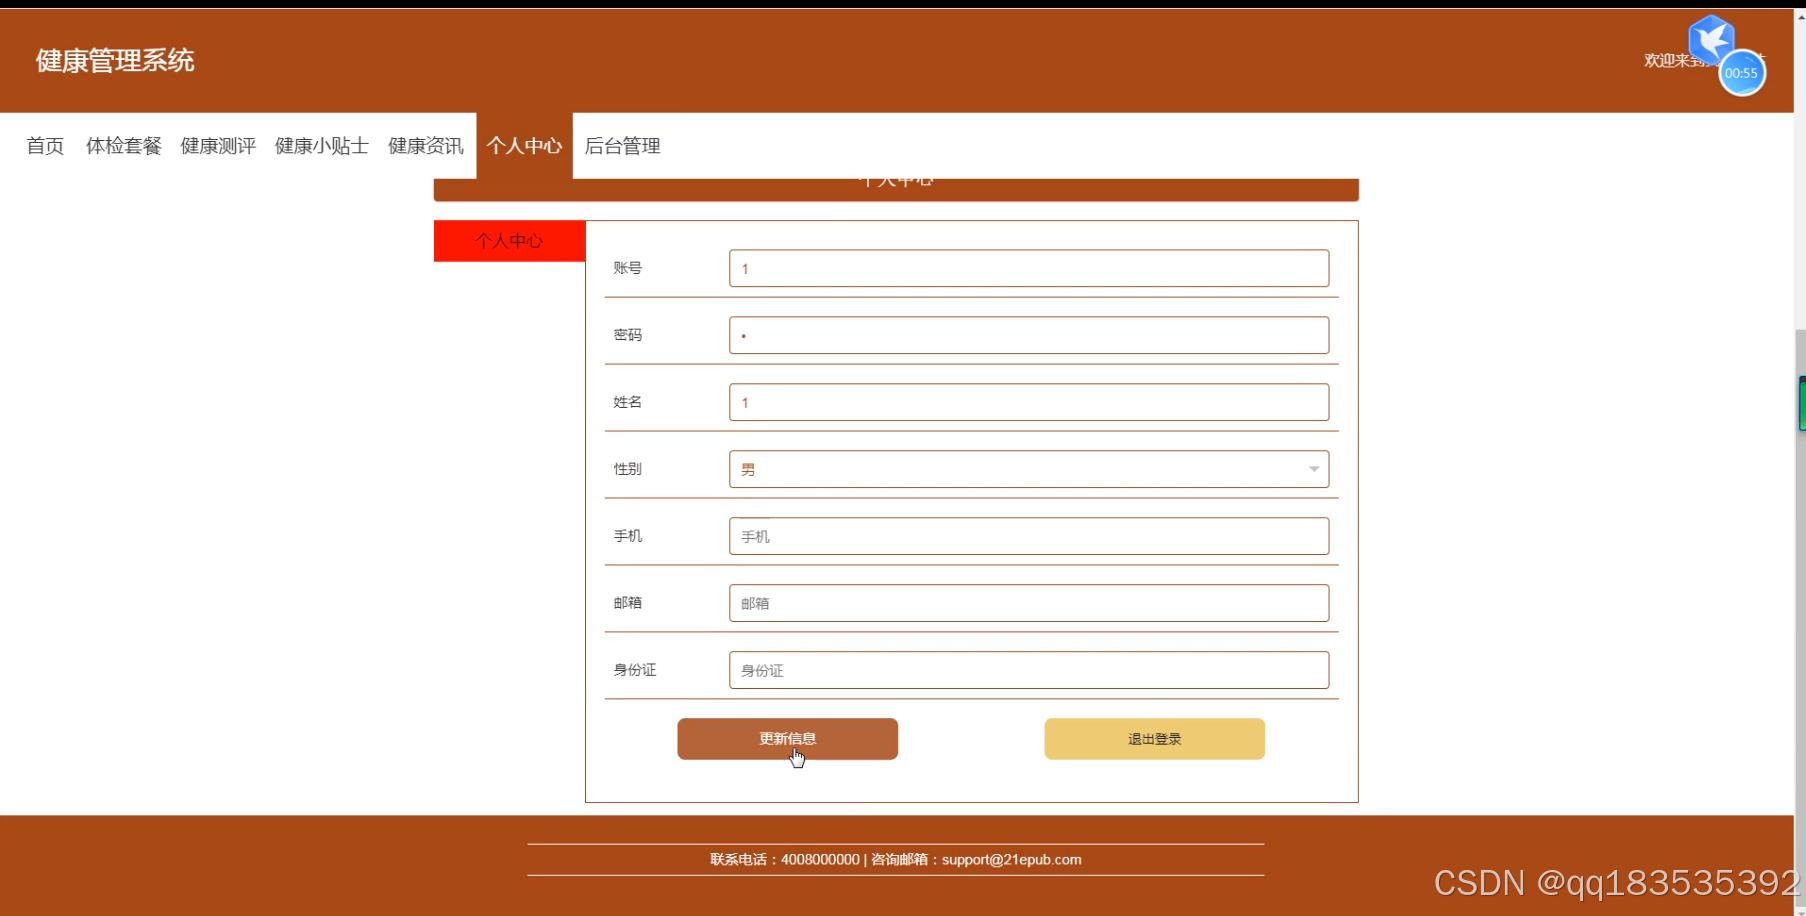Click the bird logo floating icon
The width and height of the screenshot is (1806, 916).
click(x=1711, y=39)
